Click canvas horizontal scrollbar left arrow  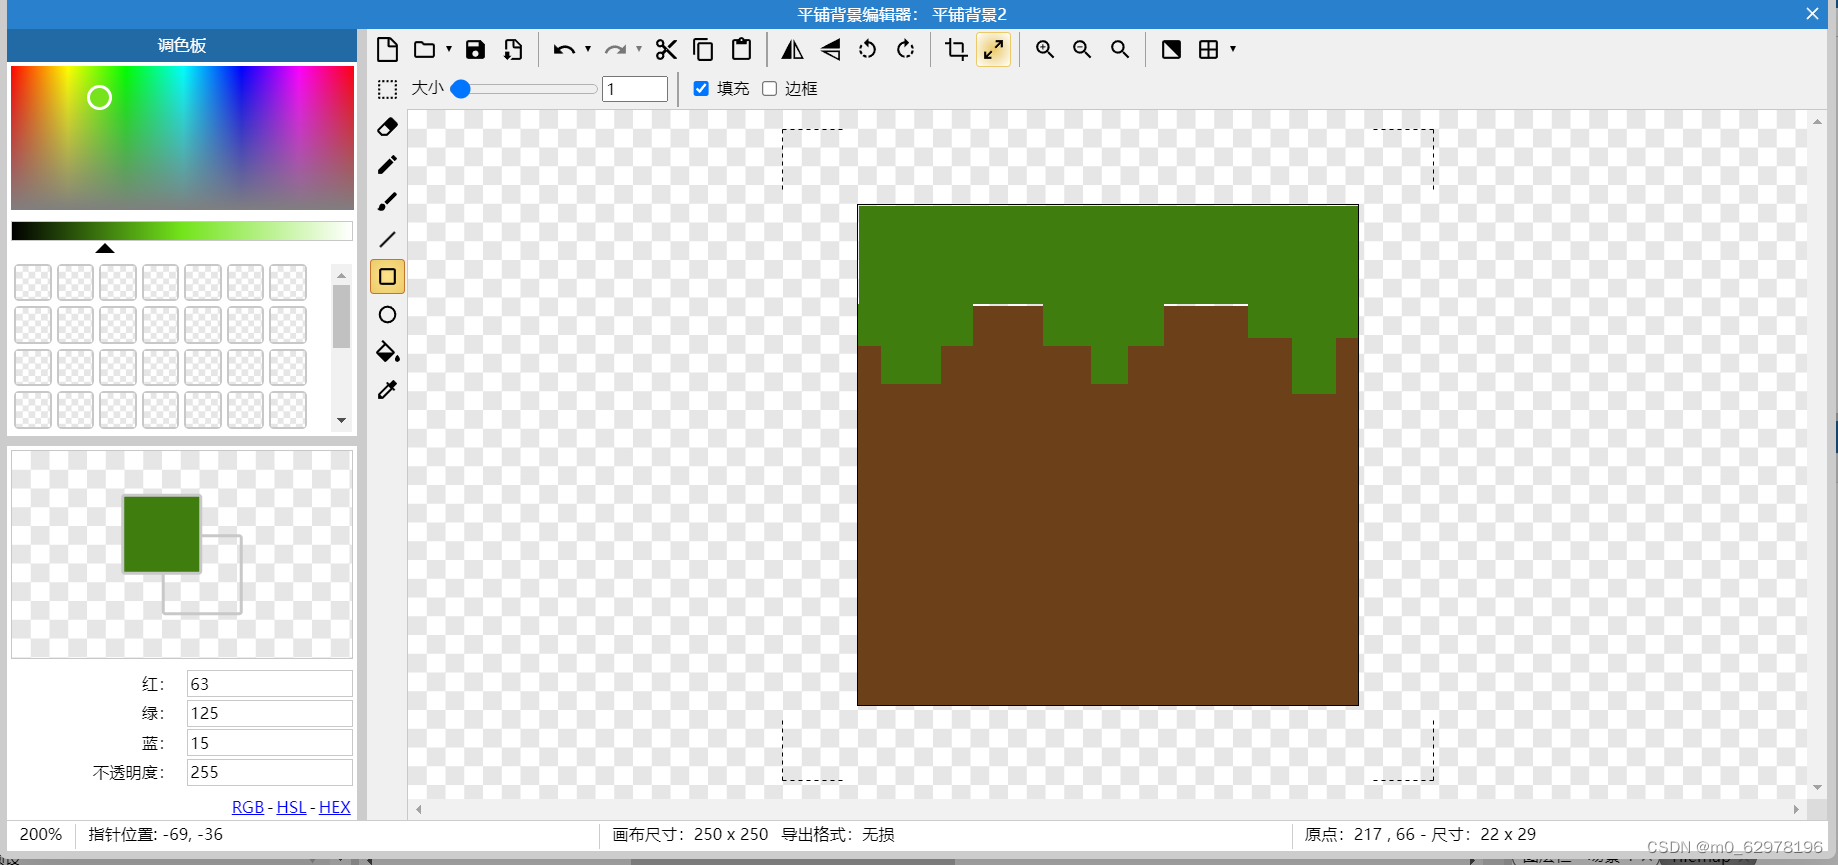(419, 809)
